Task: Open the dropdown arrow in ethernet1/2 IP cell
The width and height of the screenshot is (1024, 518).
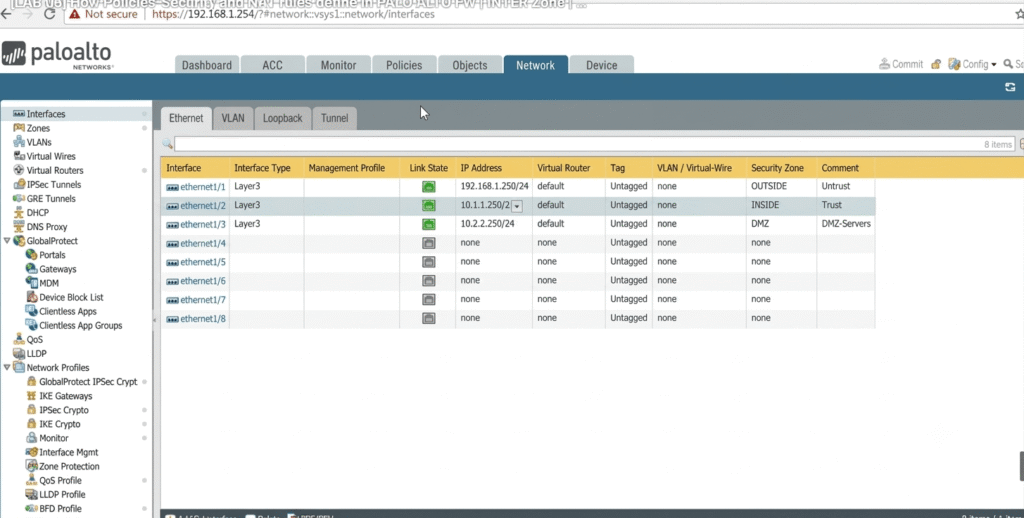Action: (517, 206)
